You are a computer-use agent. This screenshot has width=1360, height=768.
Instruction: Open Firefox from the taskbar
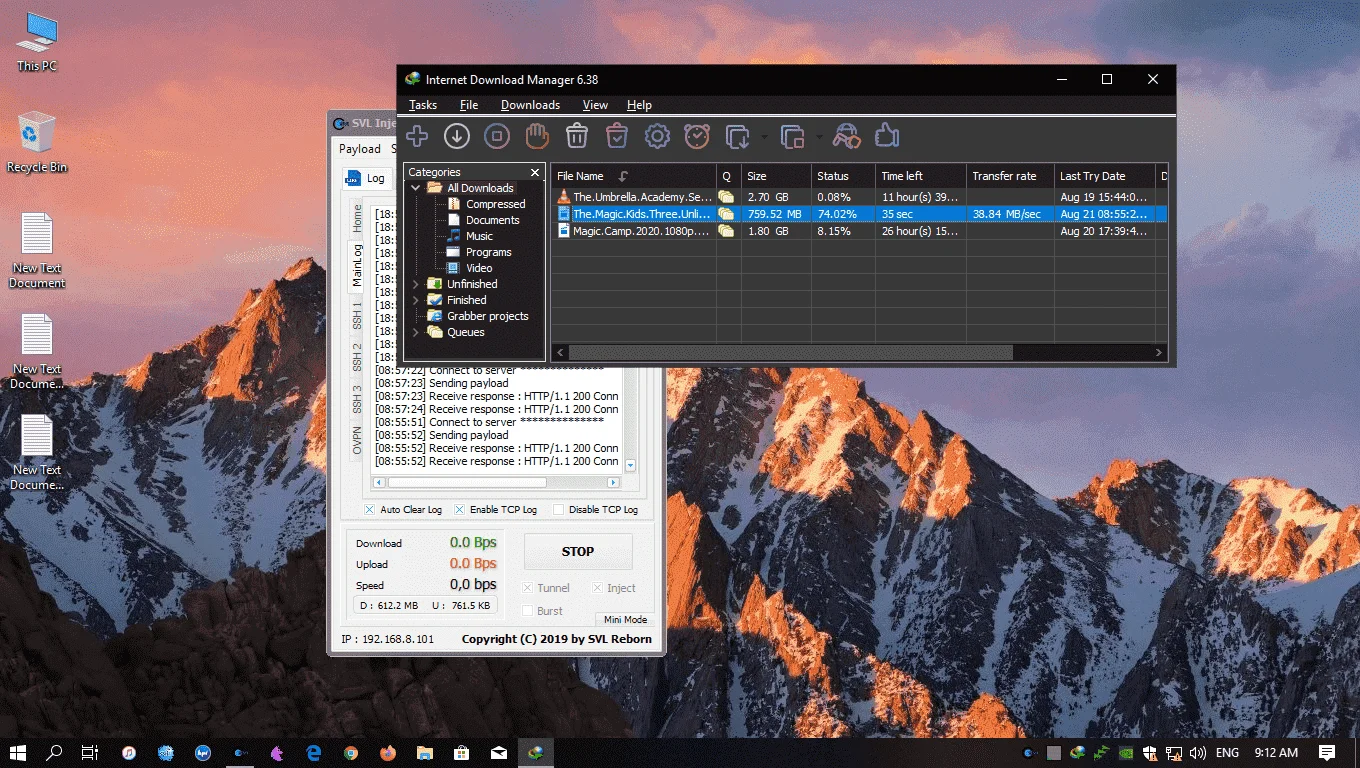click(x=387, y=752)
